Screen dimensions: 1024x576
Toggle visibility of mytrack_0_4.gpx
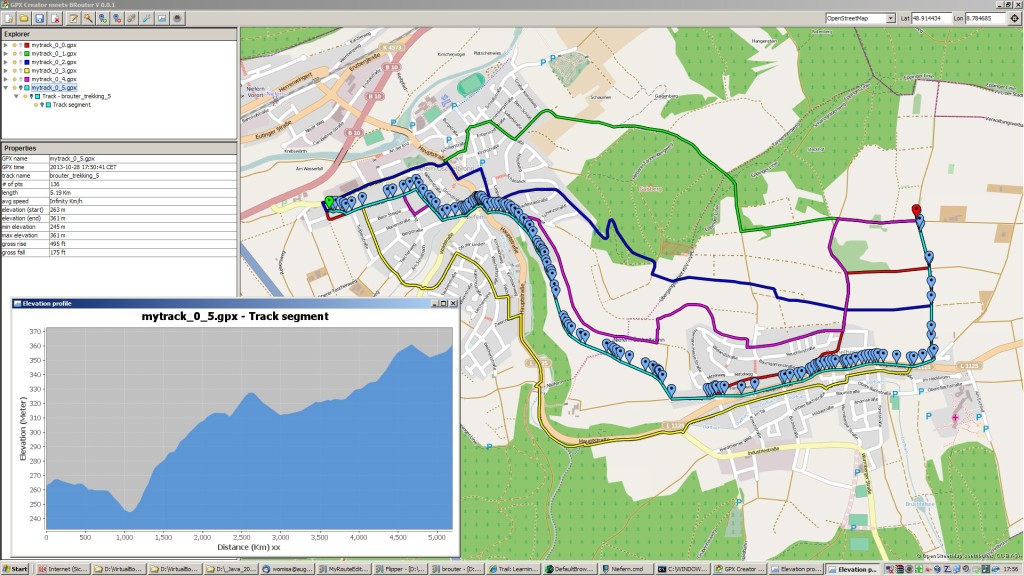[14, 79]
